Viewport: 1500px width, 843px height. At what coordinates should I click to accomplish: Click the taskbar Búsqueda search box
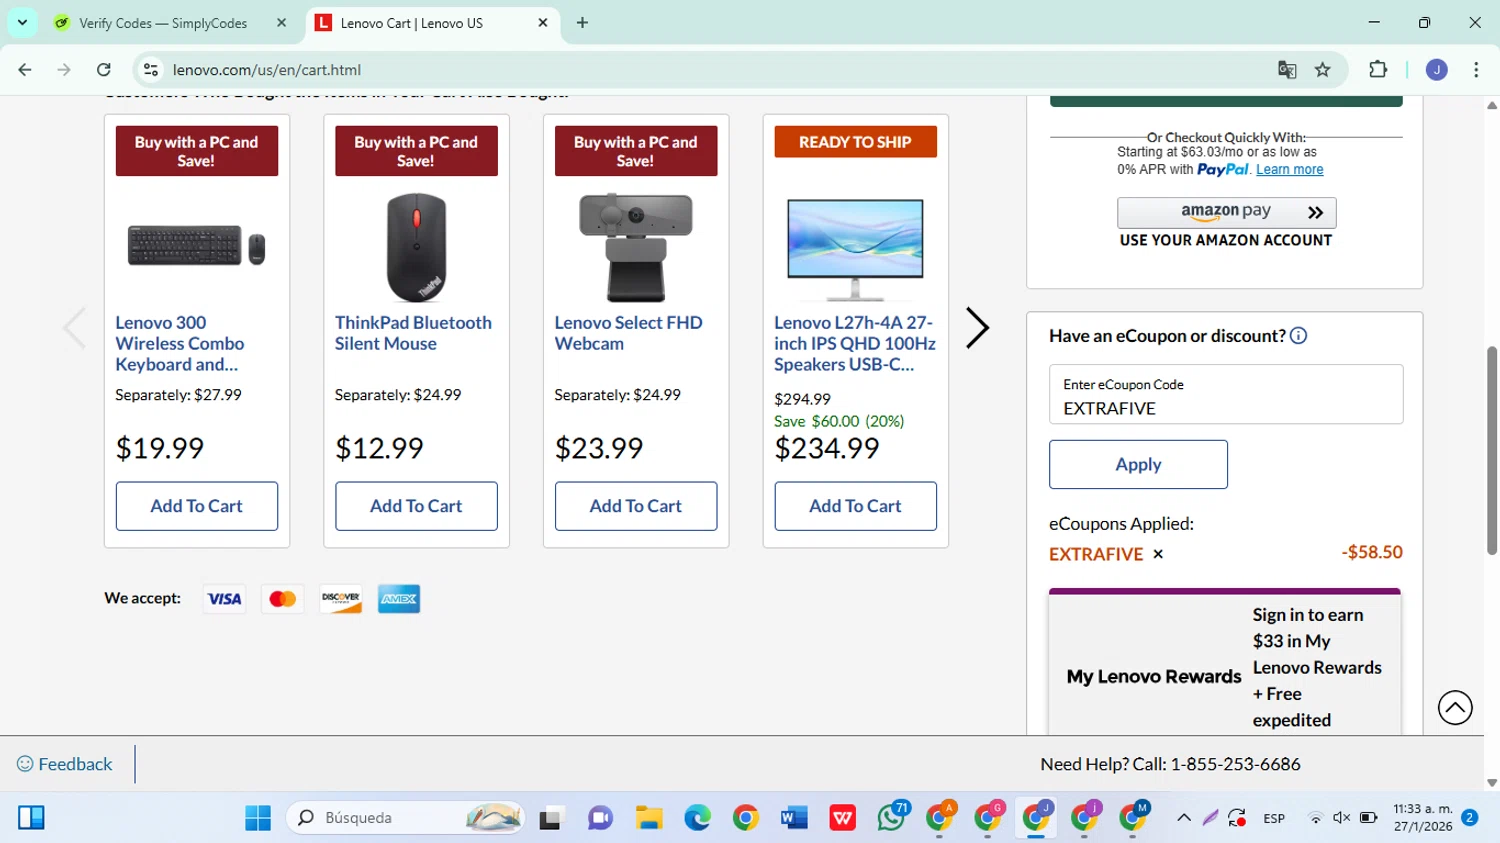pos(407,818)
